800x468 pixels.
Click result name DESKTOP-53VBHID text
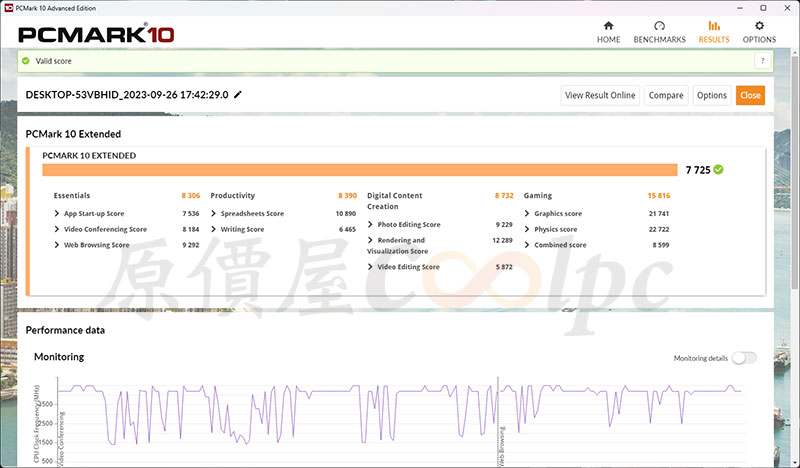(x=127, y=95)
